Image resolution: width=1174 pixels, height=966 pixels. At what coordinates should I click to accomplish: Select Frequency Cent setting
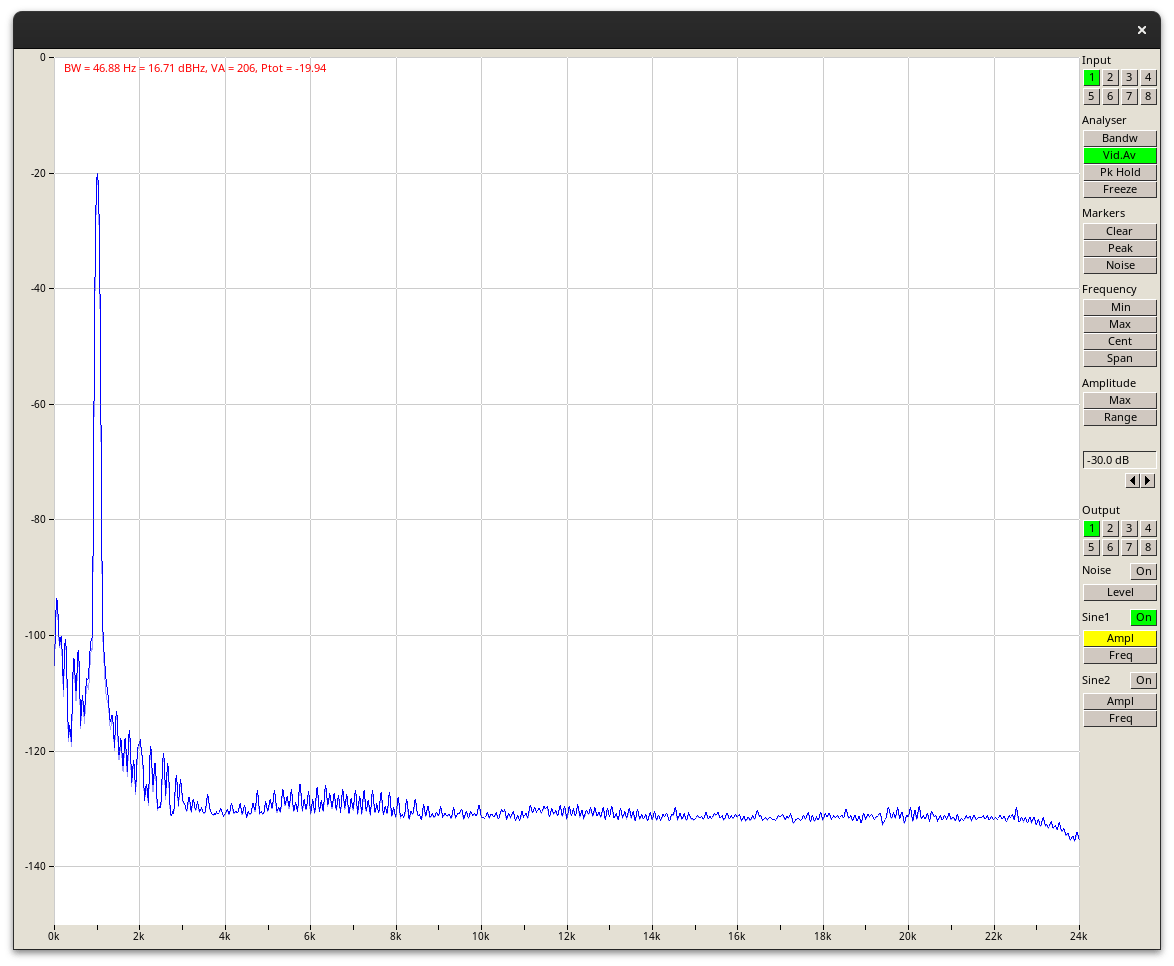[1120, 341]
